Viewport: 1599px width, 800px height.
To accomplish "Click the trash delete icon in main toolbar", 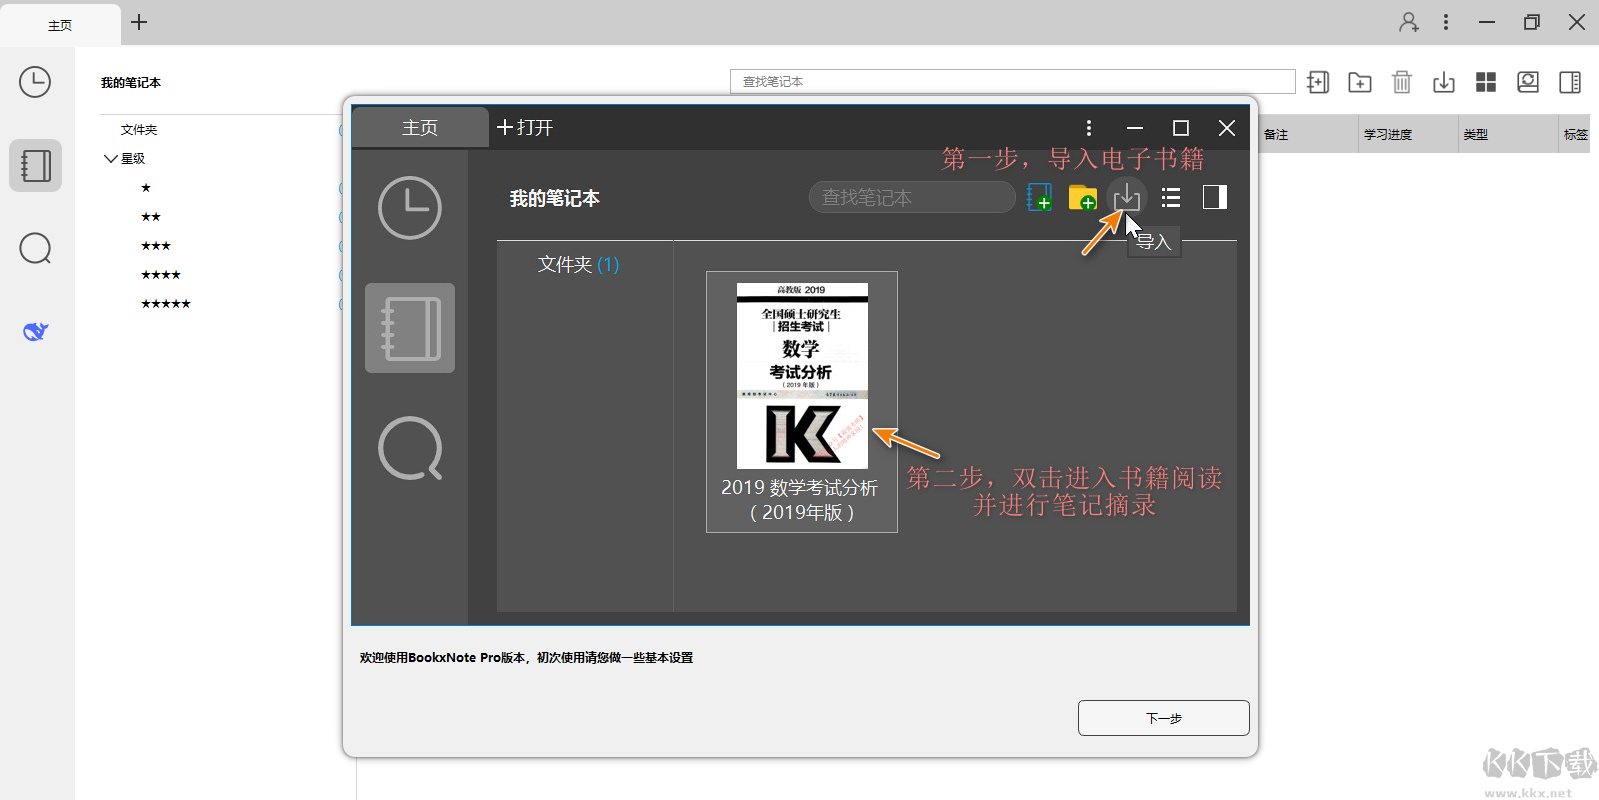I will pos(1402,82).
